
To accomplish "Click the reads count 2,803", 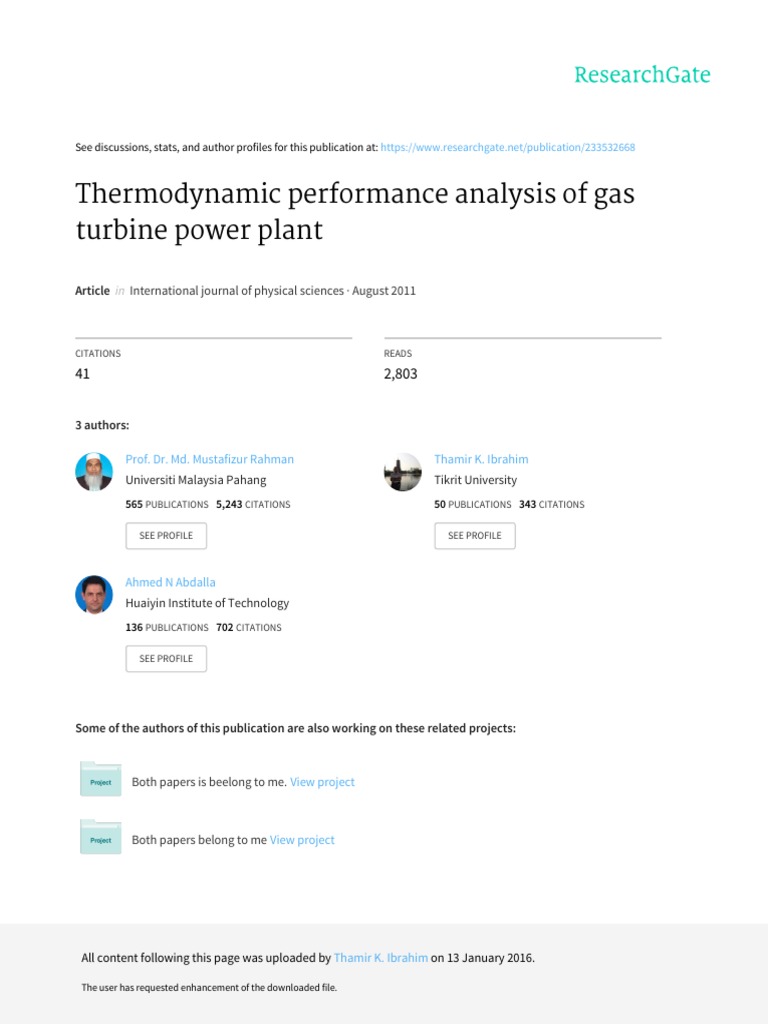I will point(400,374).
